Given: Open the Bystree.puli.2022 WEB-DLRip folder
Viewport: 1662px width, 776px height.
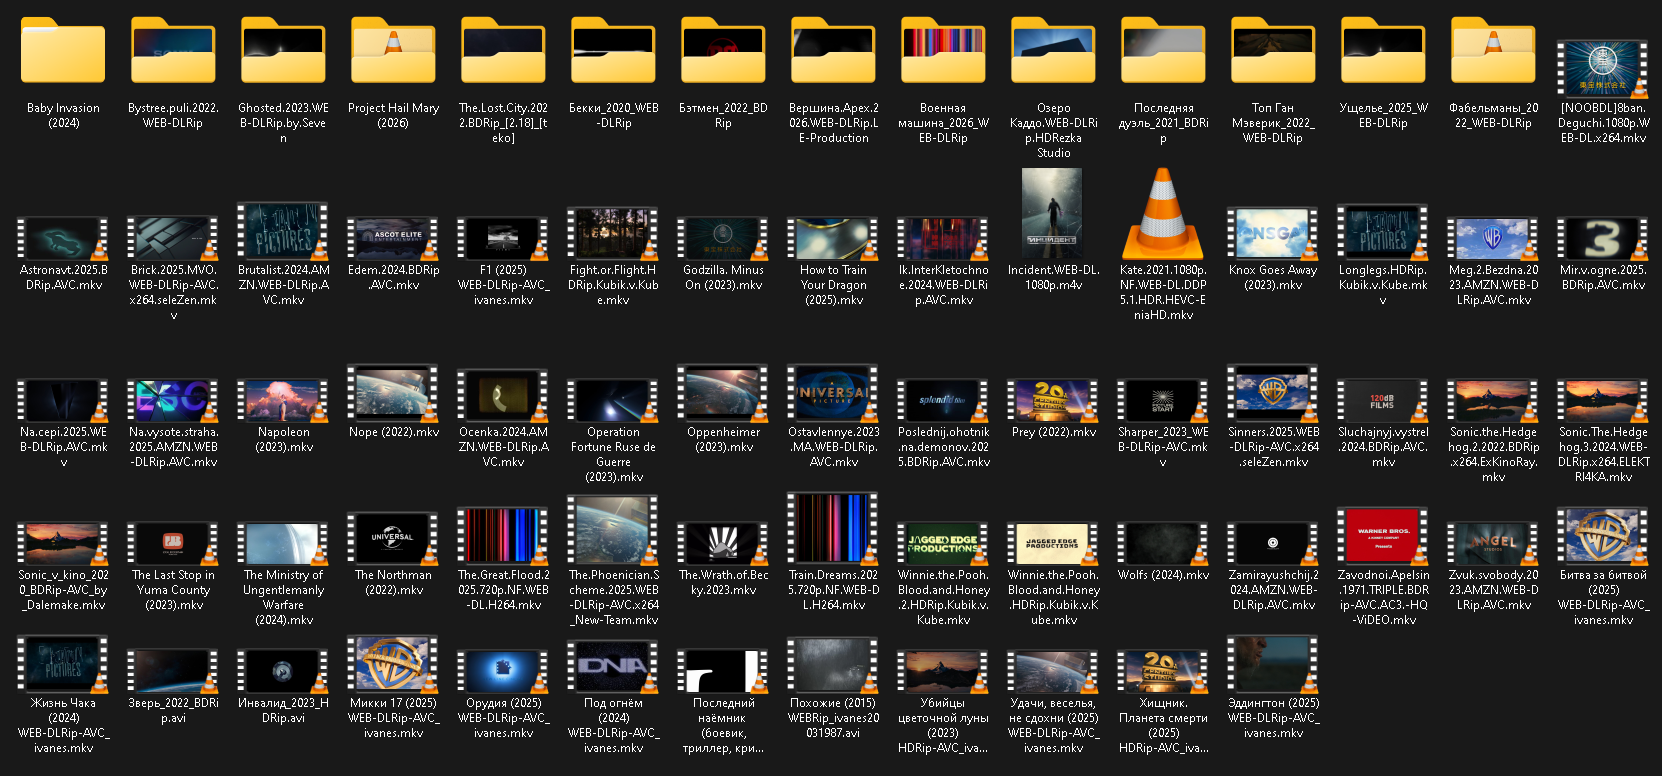Looking at the screenshot, I should pos(173,50).
